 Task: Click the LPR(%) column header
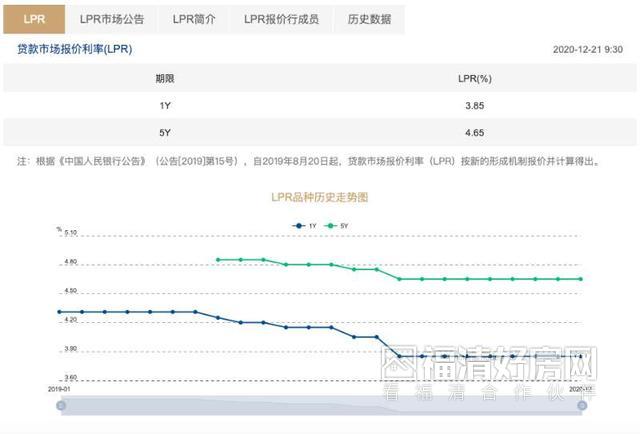click(x=475, y=78)
